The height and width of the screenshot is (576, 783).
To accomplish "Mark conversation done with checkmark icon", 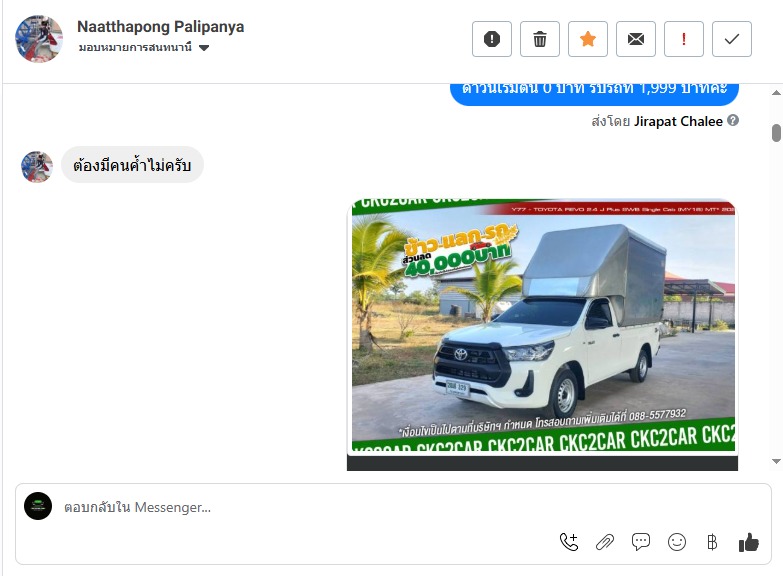I will 732,39.
